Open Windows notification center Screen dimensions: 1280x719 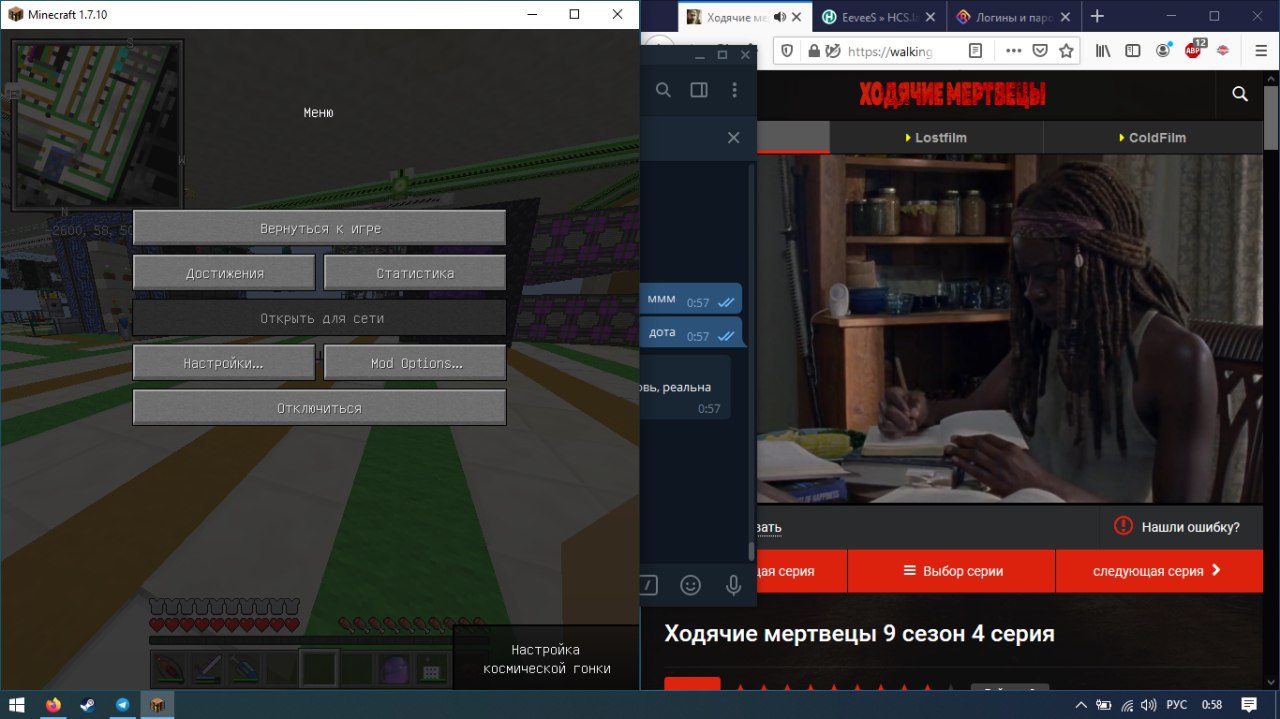(1249, 704)
